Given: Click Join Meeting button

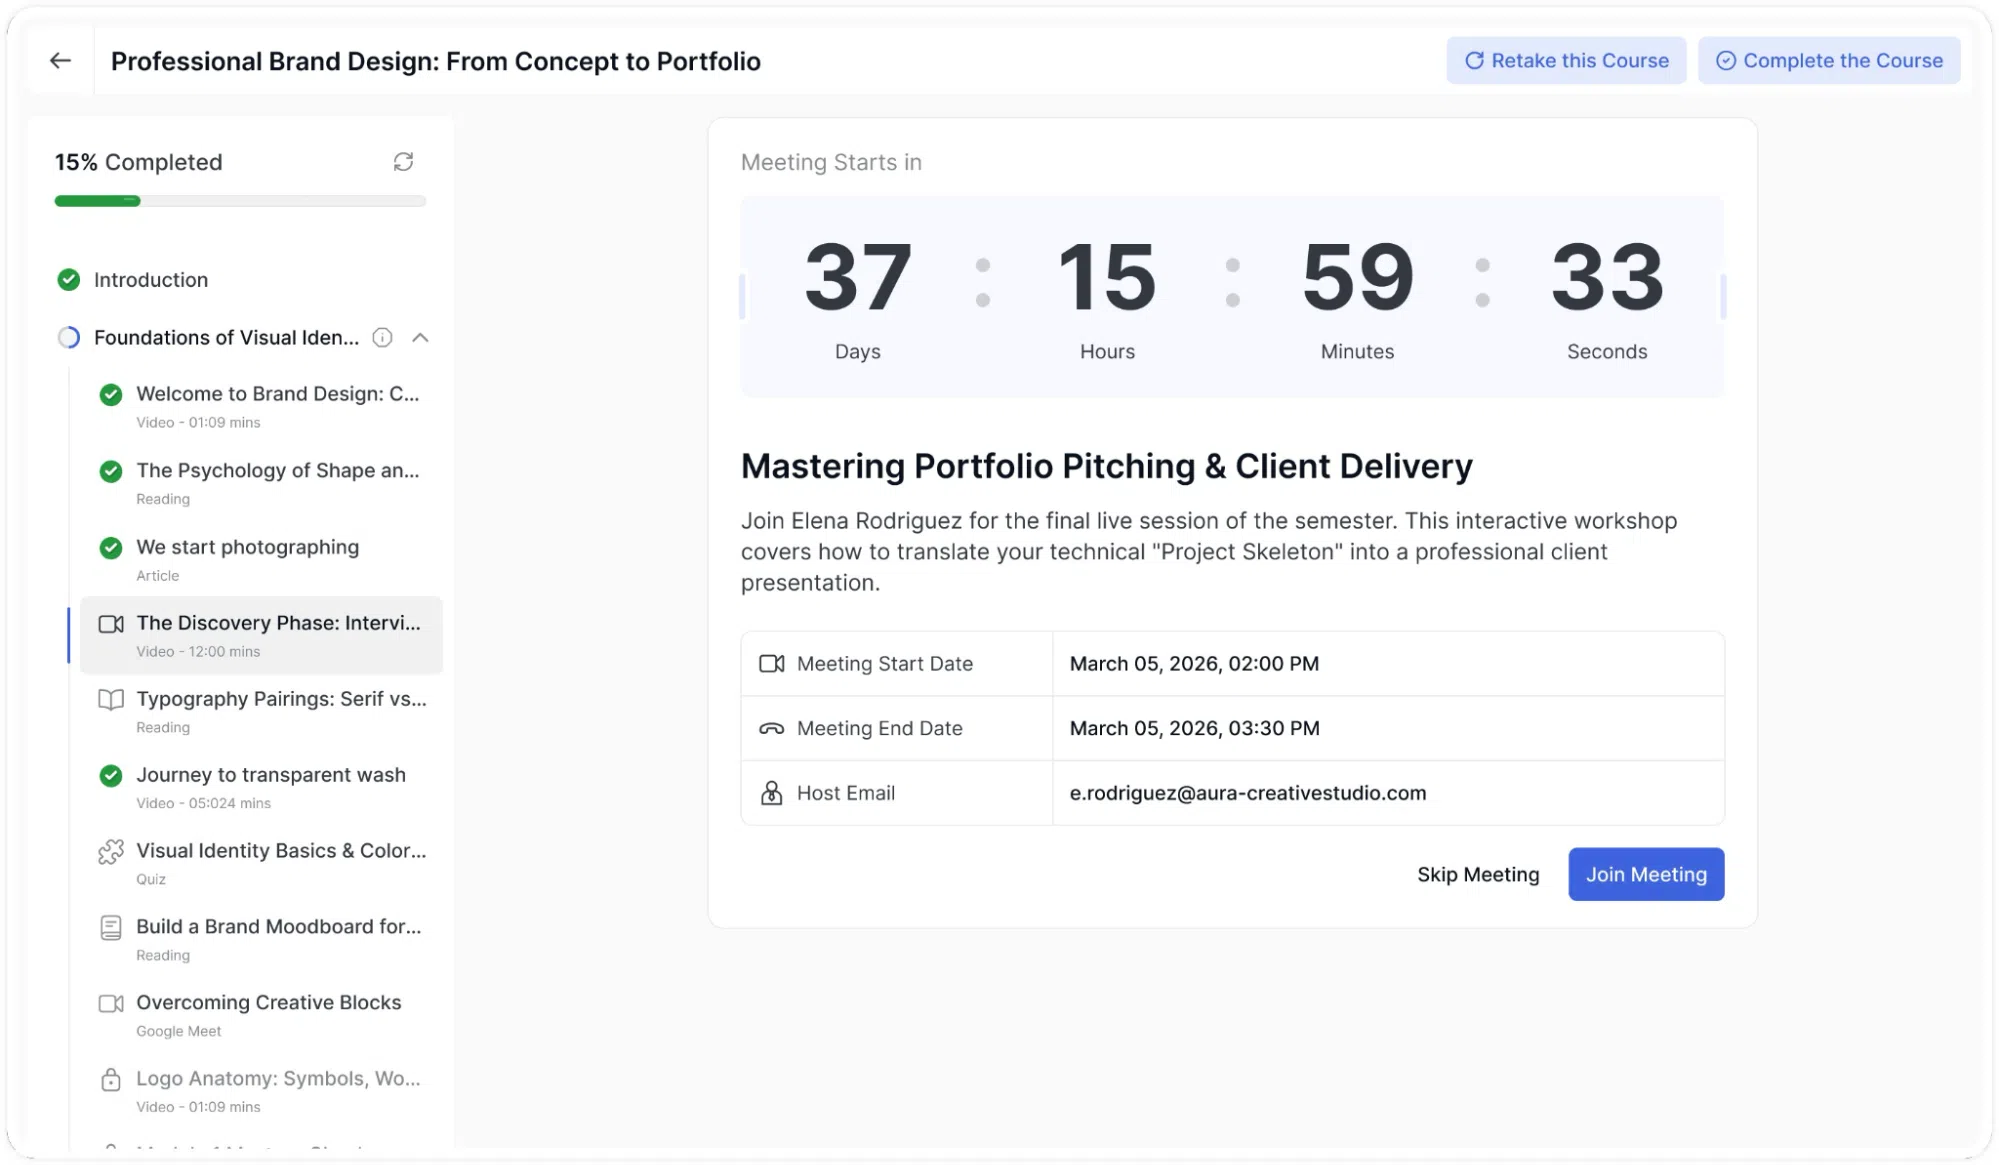Looking at the screenshot, I should tap(1646, 875).
